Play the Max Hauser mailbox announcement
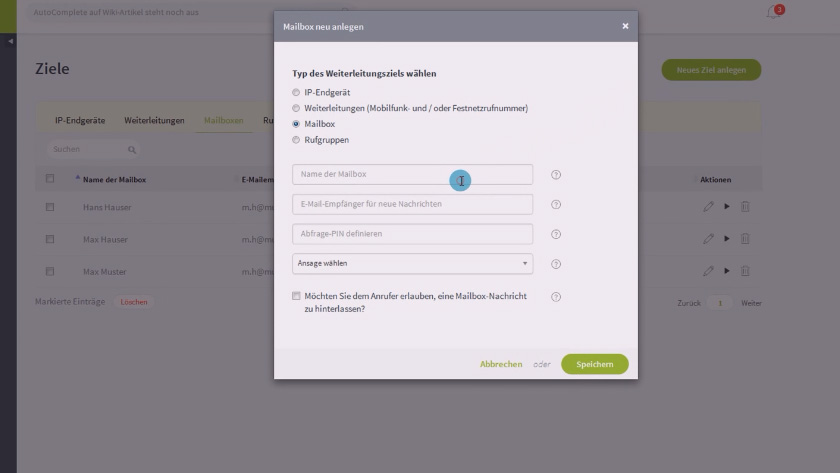The width and height of the screenshot is (840, 473). [x=727, y=238]
